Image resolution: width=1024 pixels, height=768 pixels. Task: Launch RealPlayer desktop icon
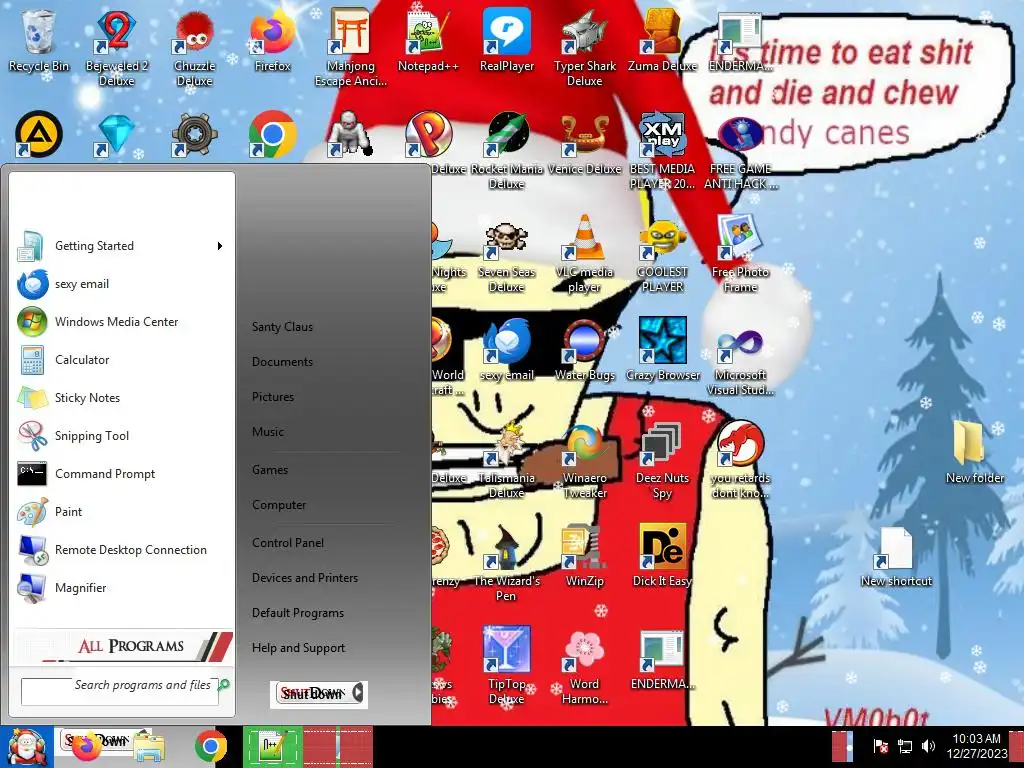(x=507, y=39)
